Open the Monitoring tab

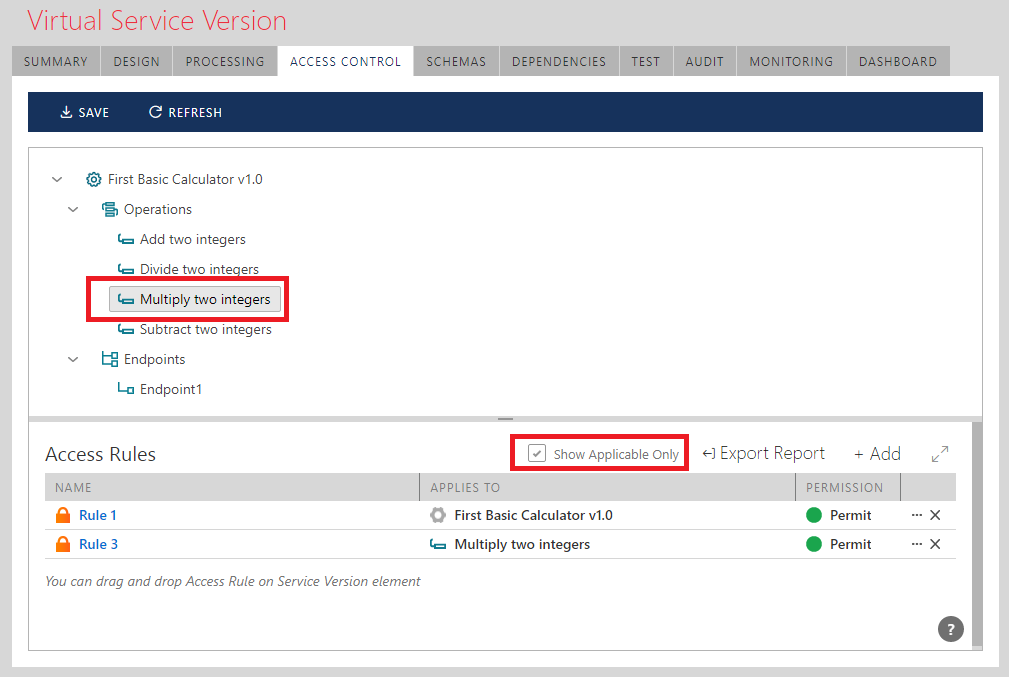(790, 61)
